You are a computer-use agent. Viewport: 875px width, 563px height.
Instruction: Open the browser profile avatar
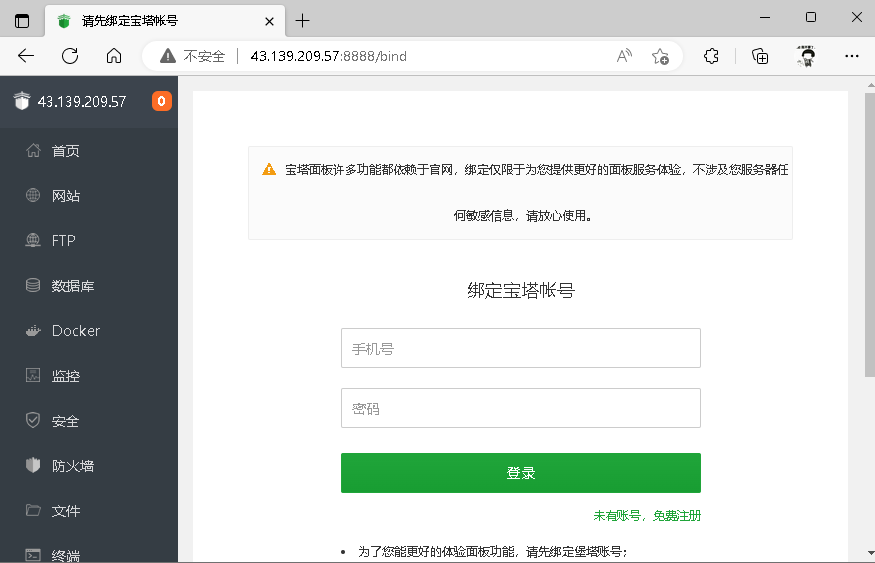point(806,56)
